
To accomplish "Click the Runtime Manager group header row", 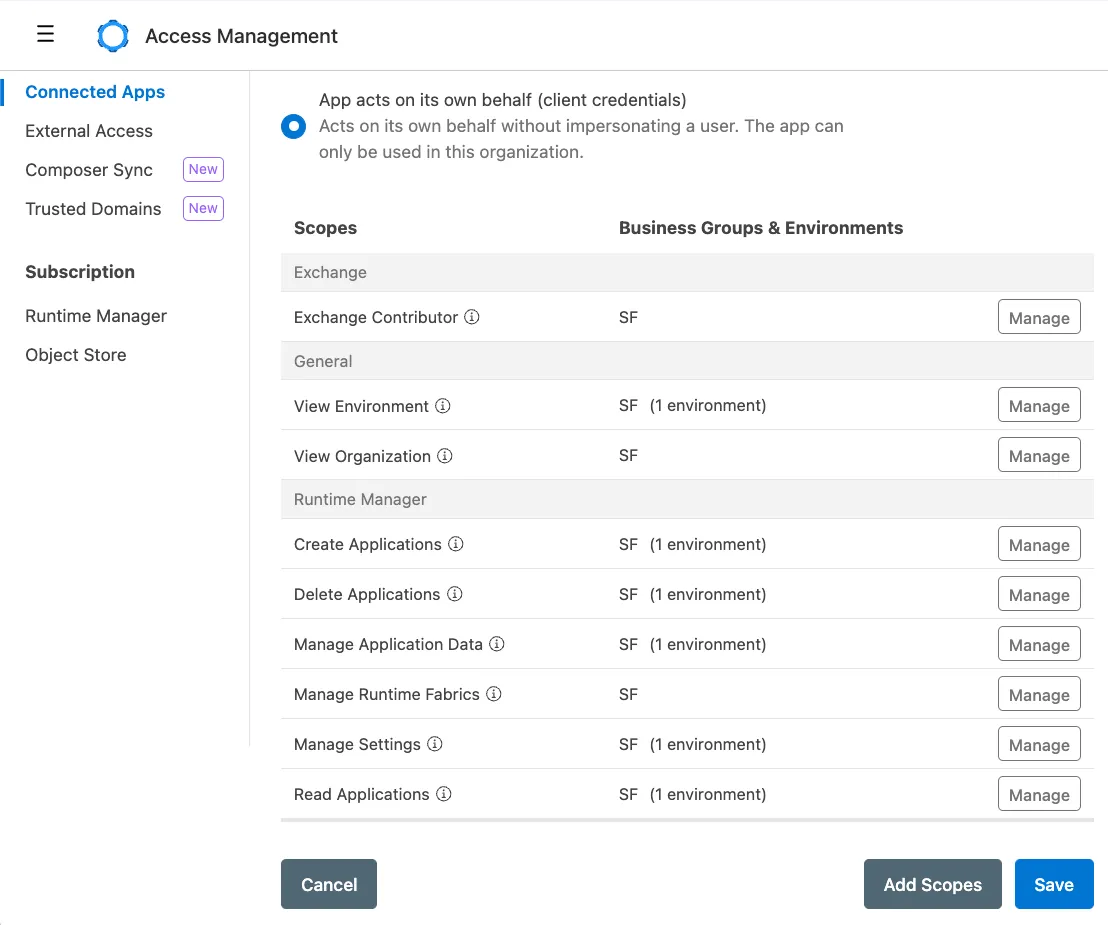I will coord(687,500).
